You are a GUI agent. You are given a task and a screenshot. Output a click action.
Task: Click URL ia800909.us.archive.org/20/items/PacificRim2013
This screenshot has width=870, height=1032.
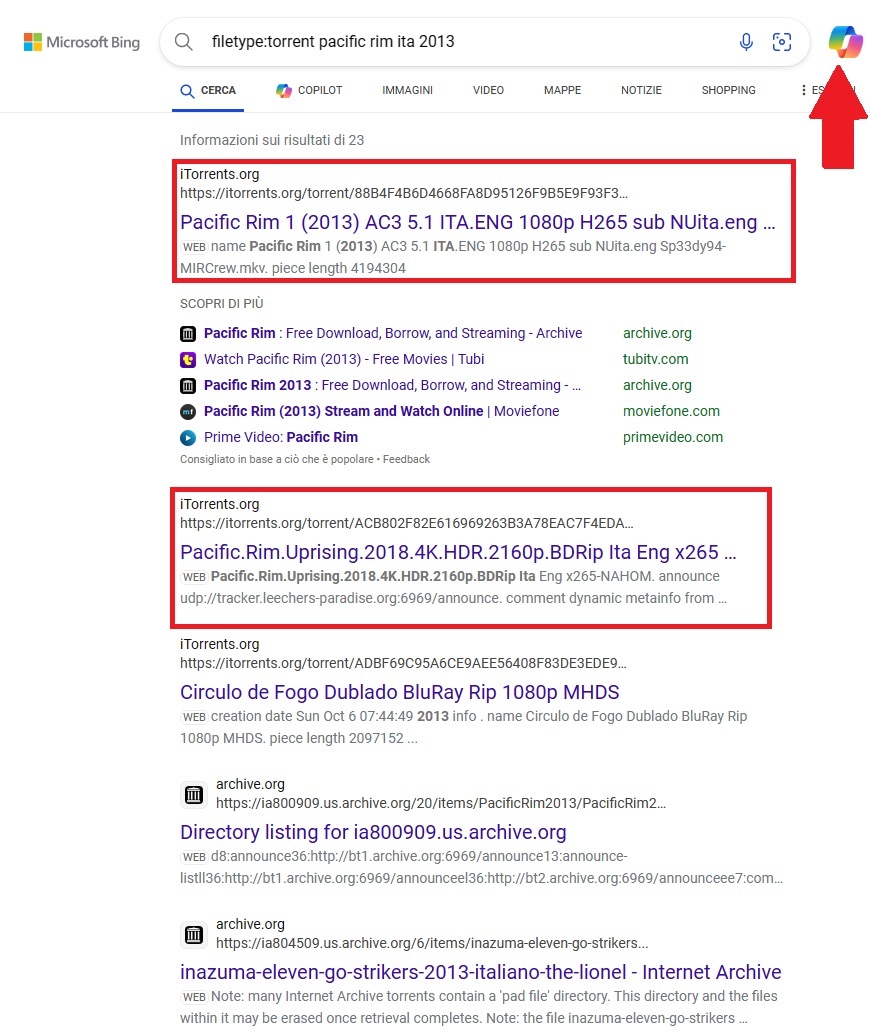coord(441,804)
